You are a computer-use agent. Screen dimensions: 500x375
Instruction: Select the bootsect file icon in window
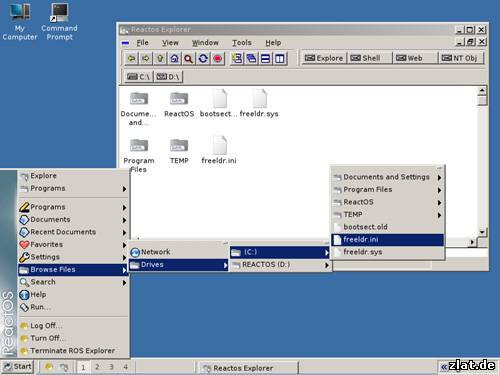(219, 103)
